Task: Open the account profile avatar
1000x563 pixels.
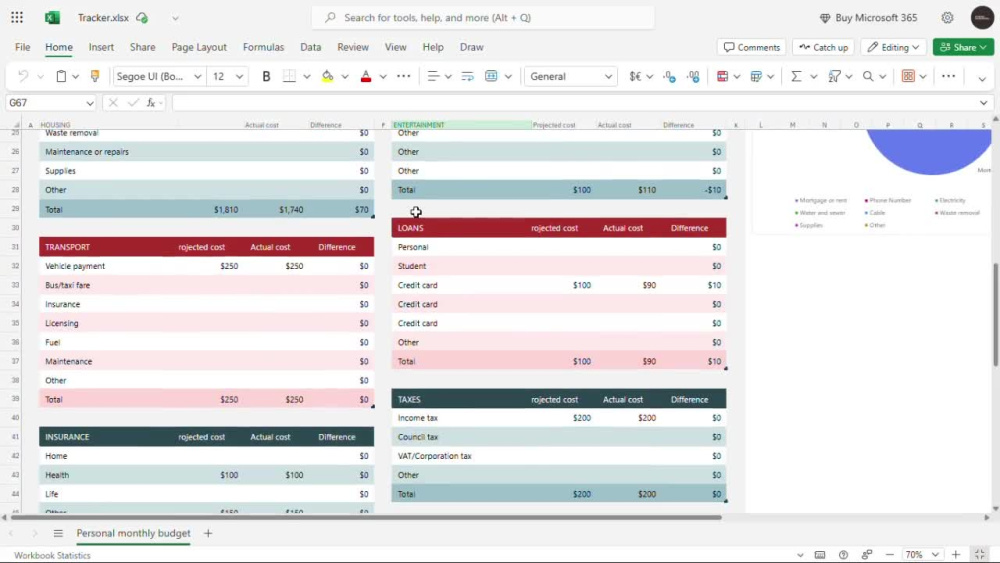Action: (982, 17)
